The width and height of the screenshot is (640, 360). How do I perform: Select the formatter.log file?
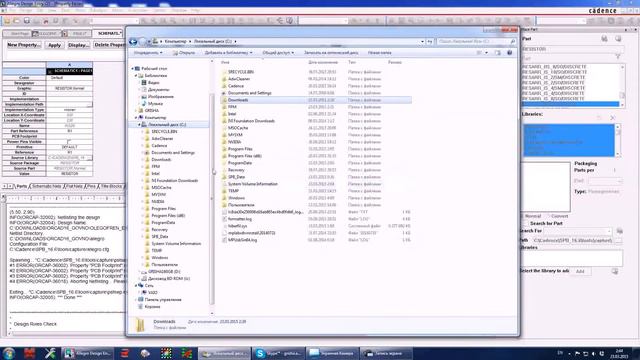click(240, 219)
